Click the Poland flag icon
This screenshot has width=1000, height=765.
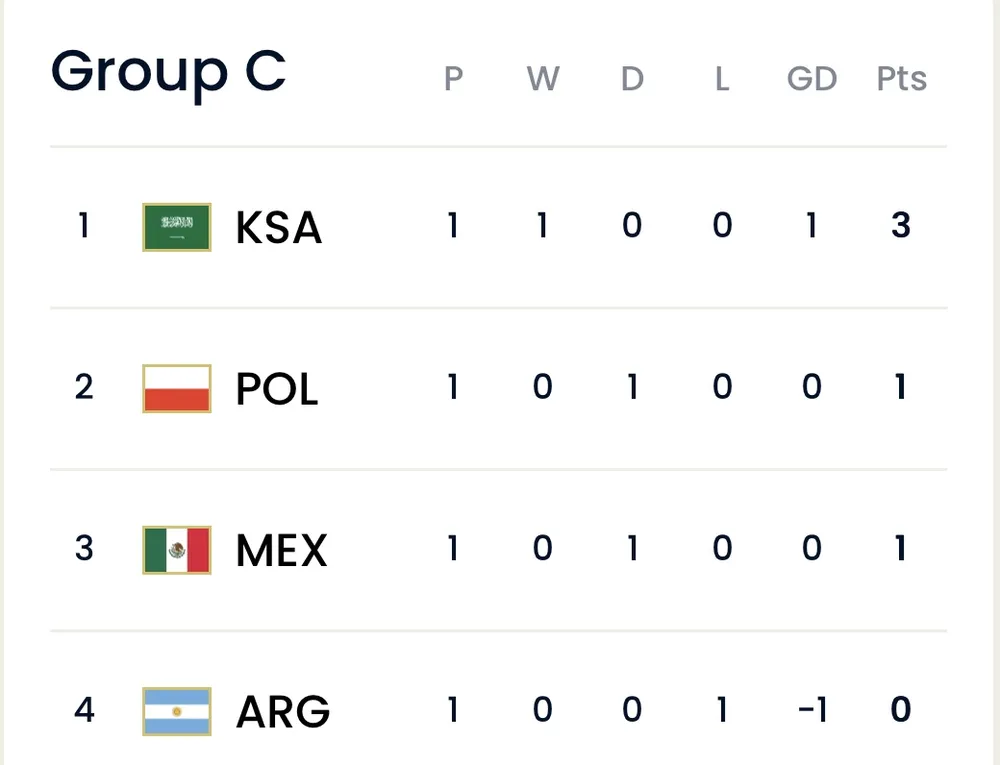pos(177,388)
